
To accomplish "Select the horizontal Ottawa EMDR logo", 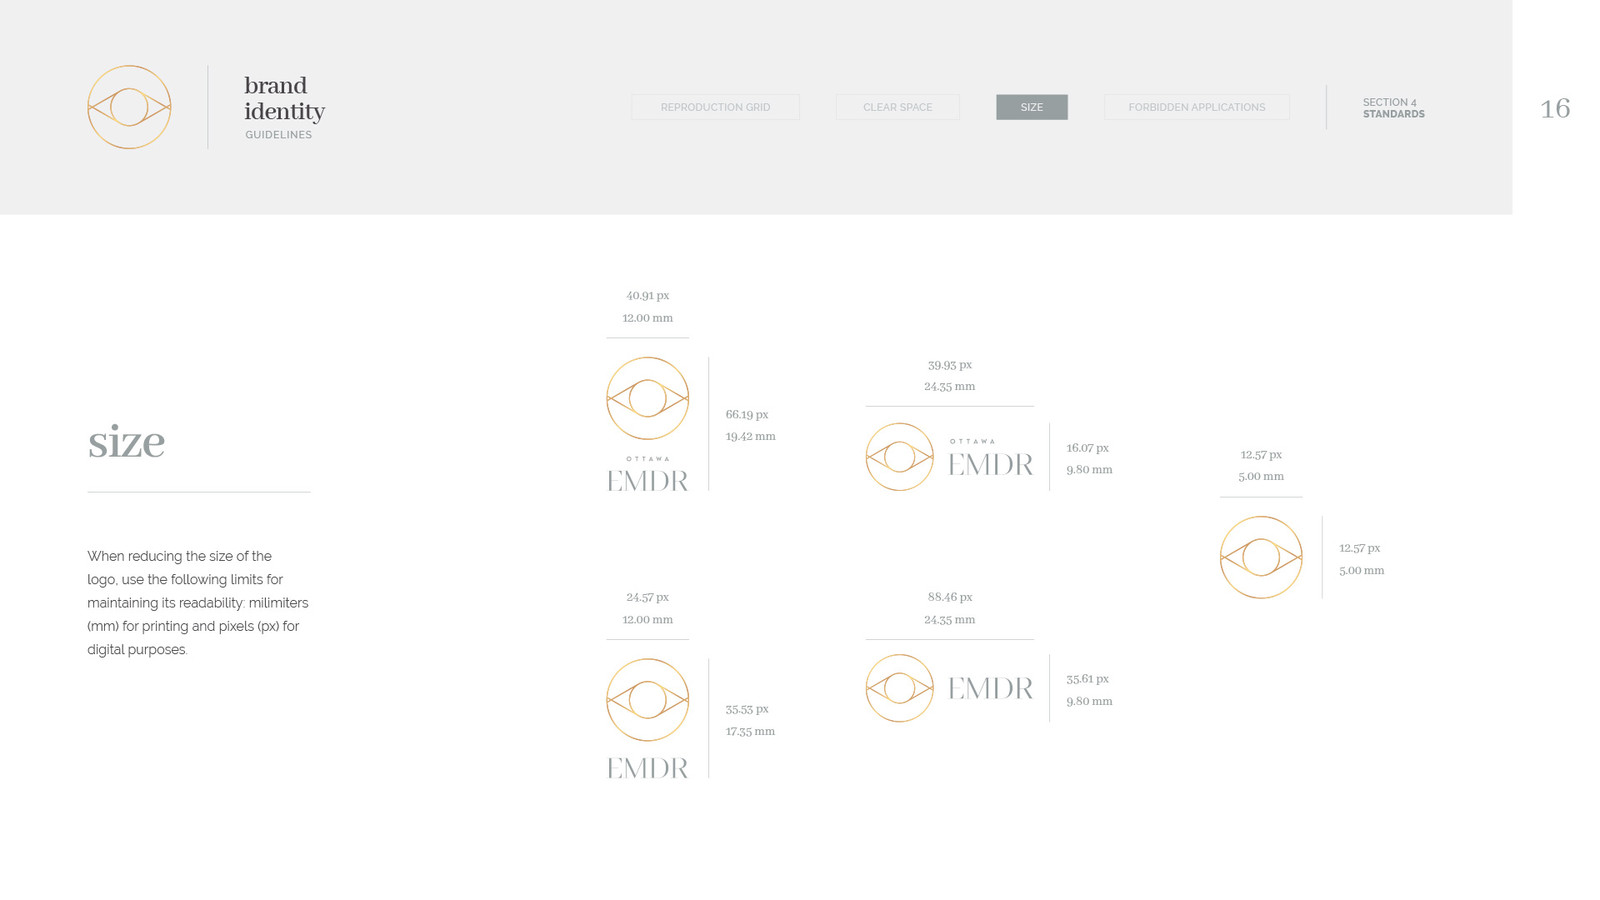I will [x=949, y=457].
